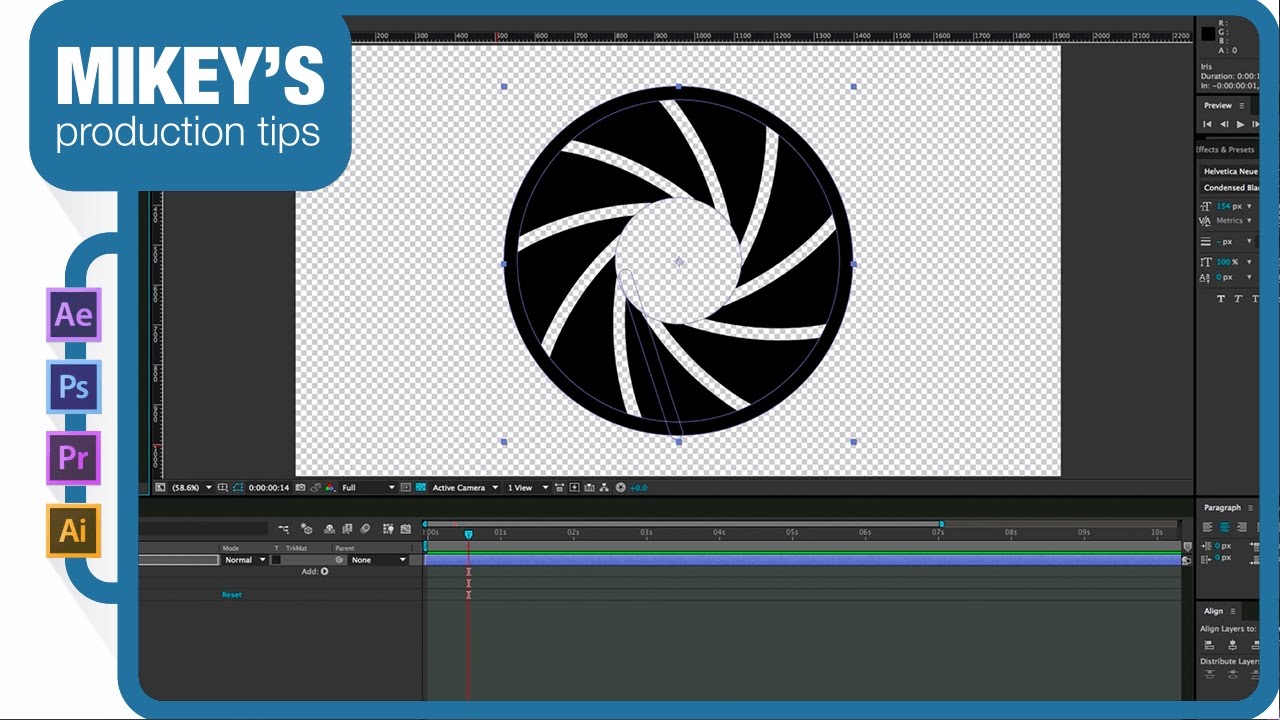Click the Faux Bold T button
This screenshot has width=1280, height=720.
tap(1221, 299)
